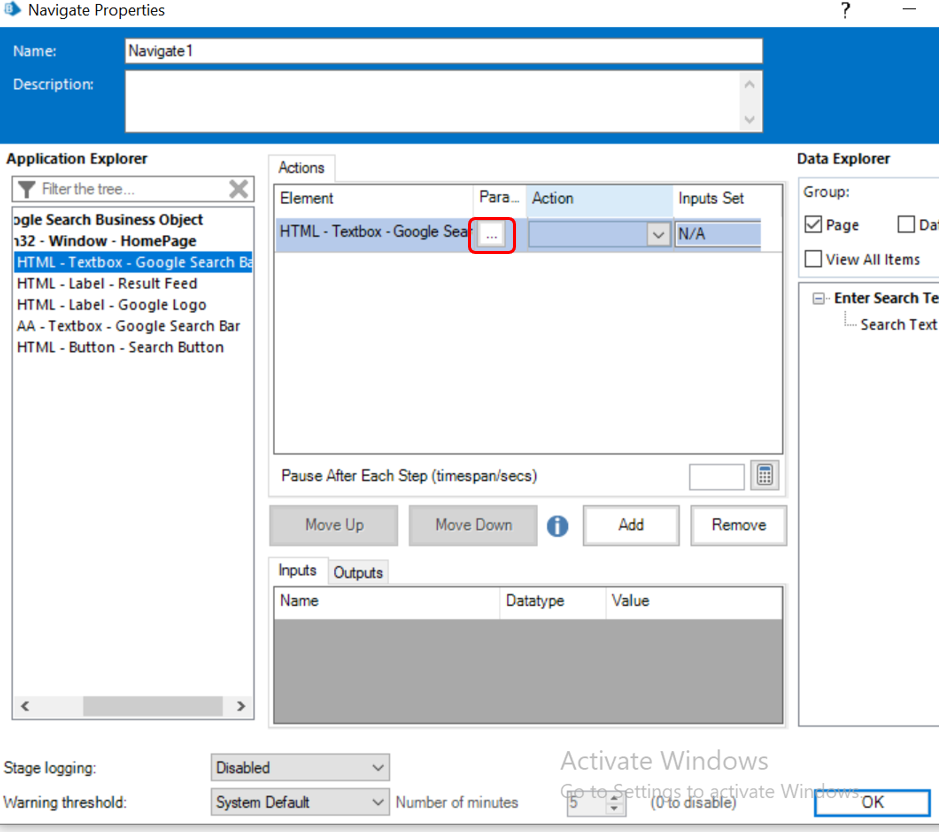This screenshot has width=942, height=832.
Task: Decrement the number of minutes spinner
Action: click(614, 809)
